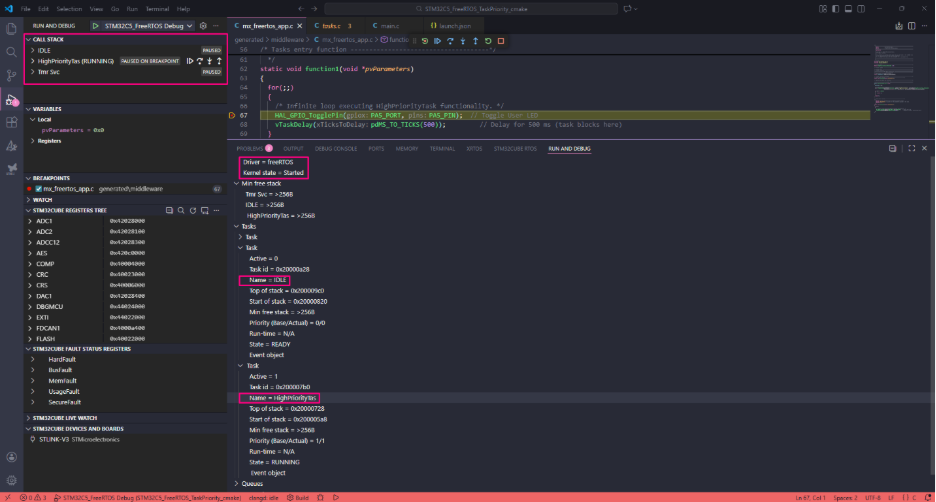This screenshot has height=502, width=936.
Task: Click the Start Debugging green play icon
Action: [96, 24]
